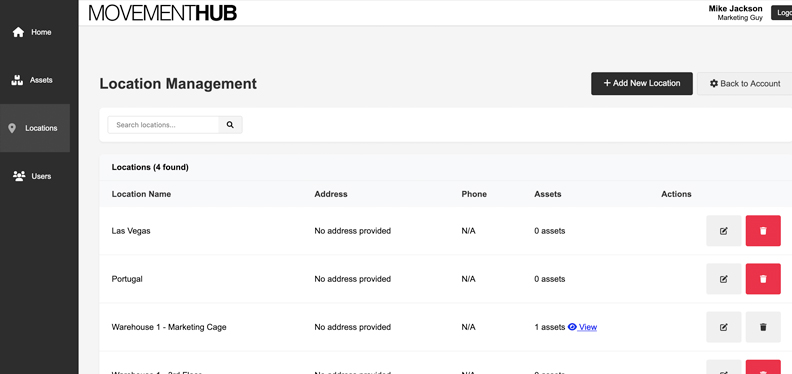Click the Locations (4 found) heading
Image resolution: width=792 pixels, height=374 pixels.
tap(150, 167)
